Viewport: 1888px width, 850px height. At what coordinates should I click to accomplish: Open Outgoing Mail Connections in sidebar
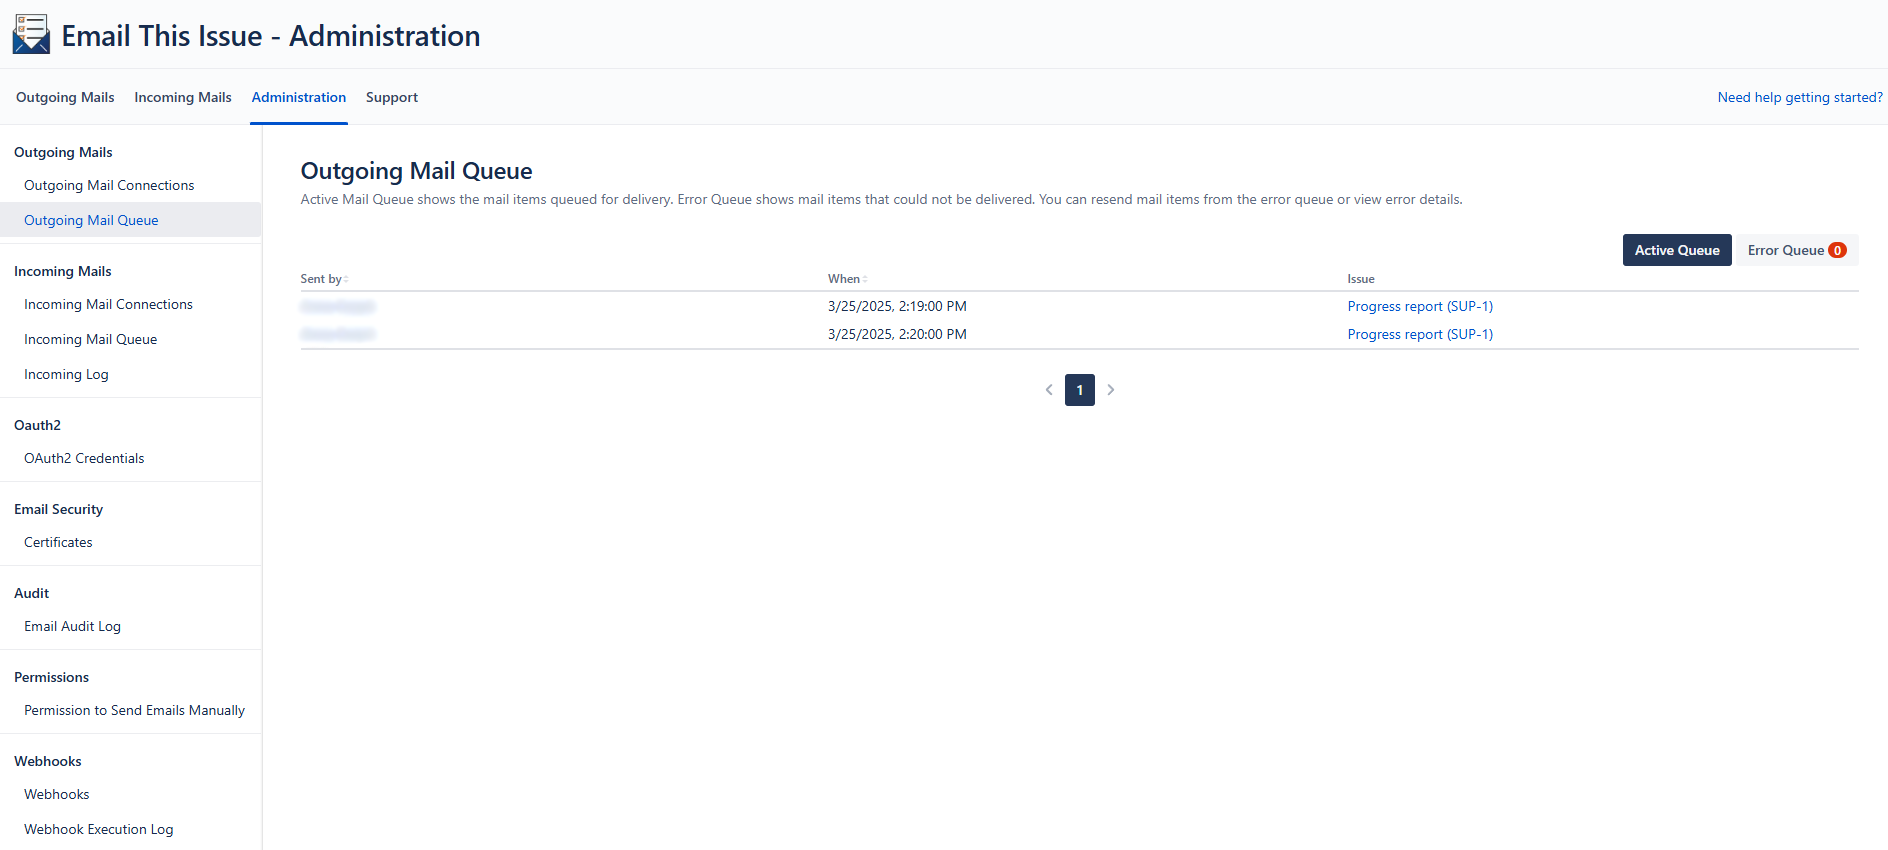[x=109, y=186]
